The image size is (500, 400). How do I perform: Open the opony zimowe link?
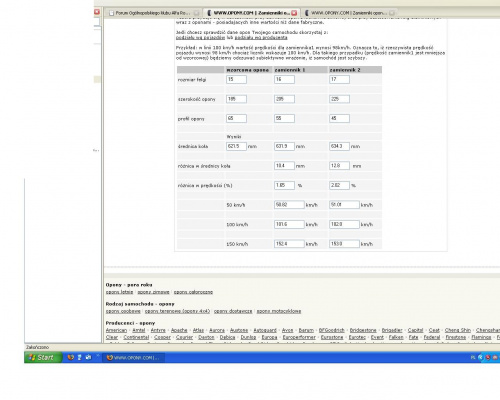[x=153, y=292]
